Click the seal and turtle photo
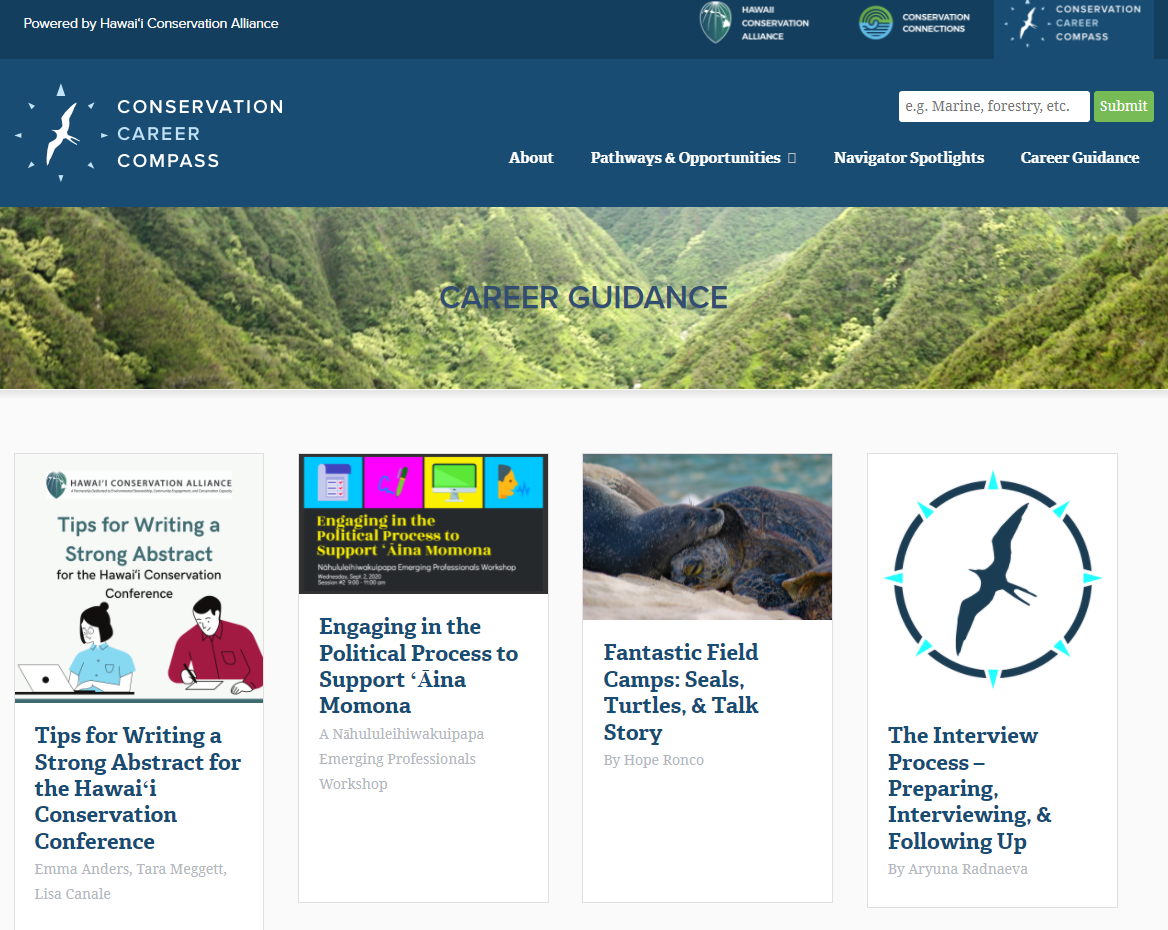 [707, 537]
